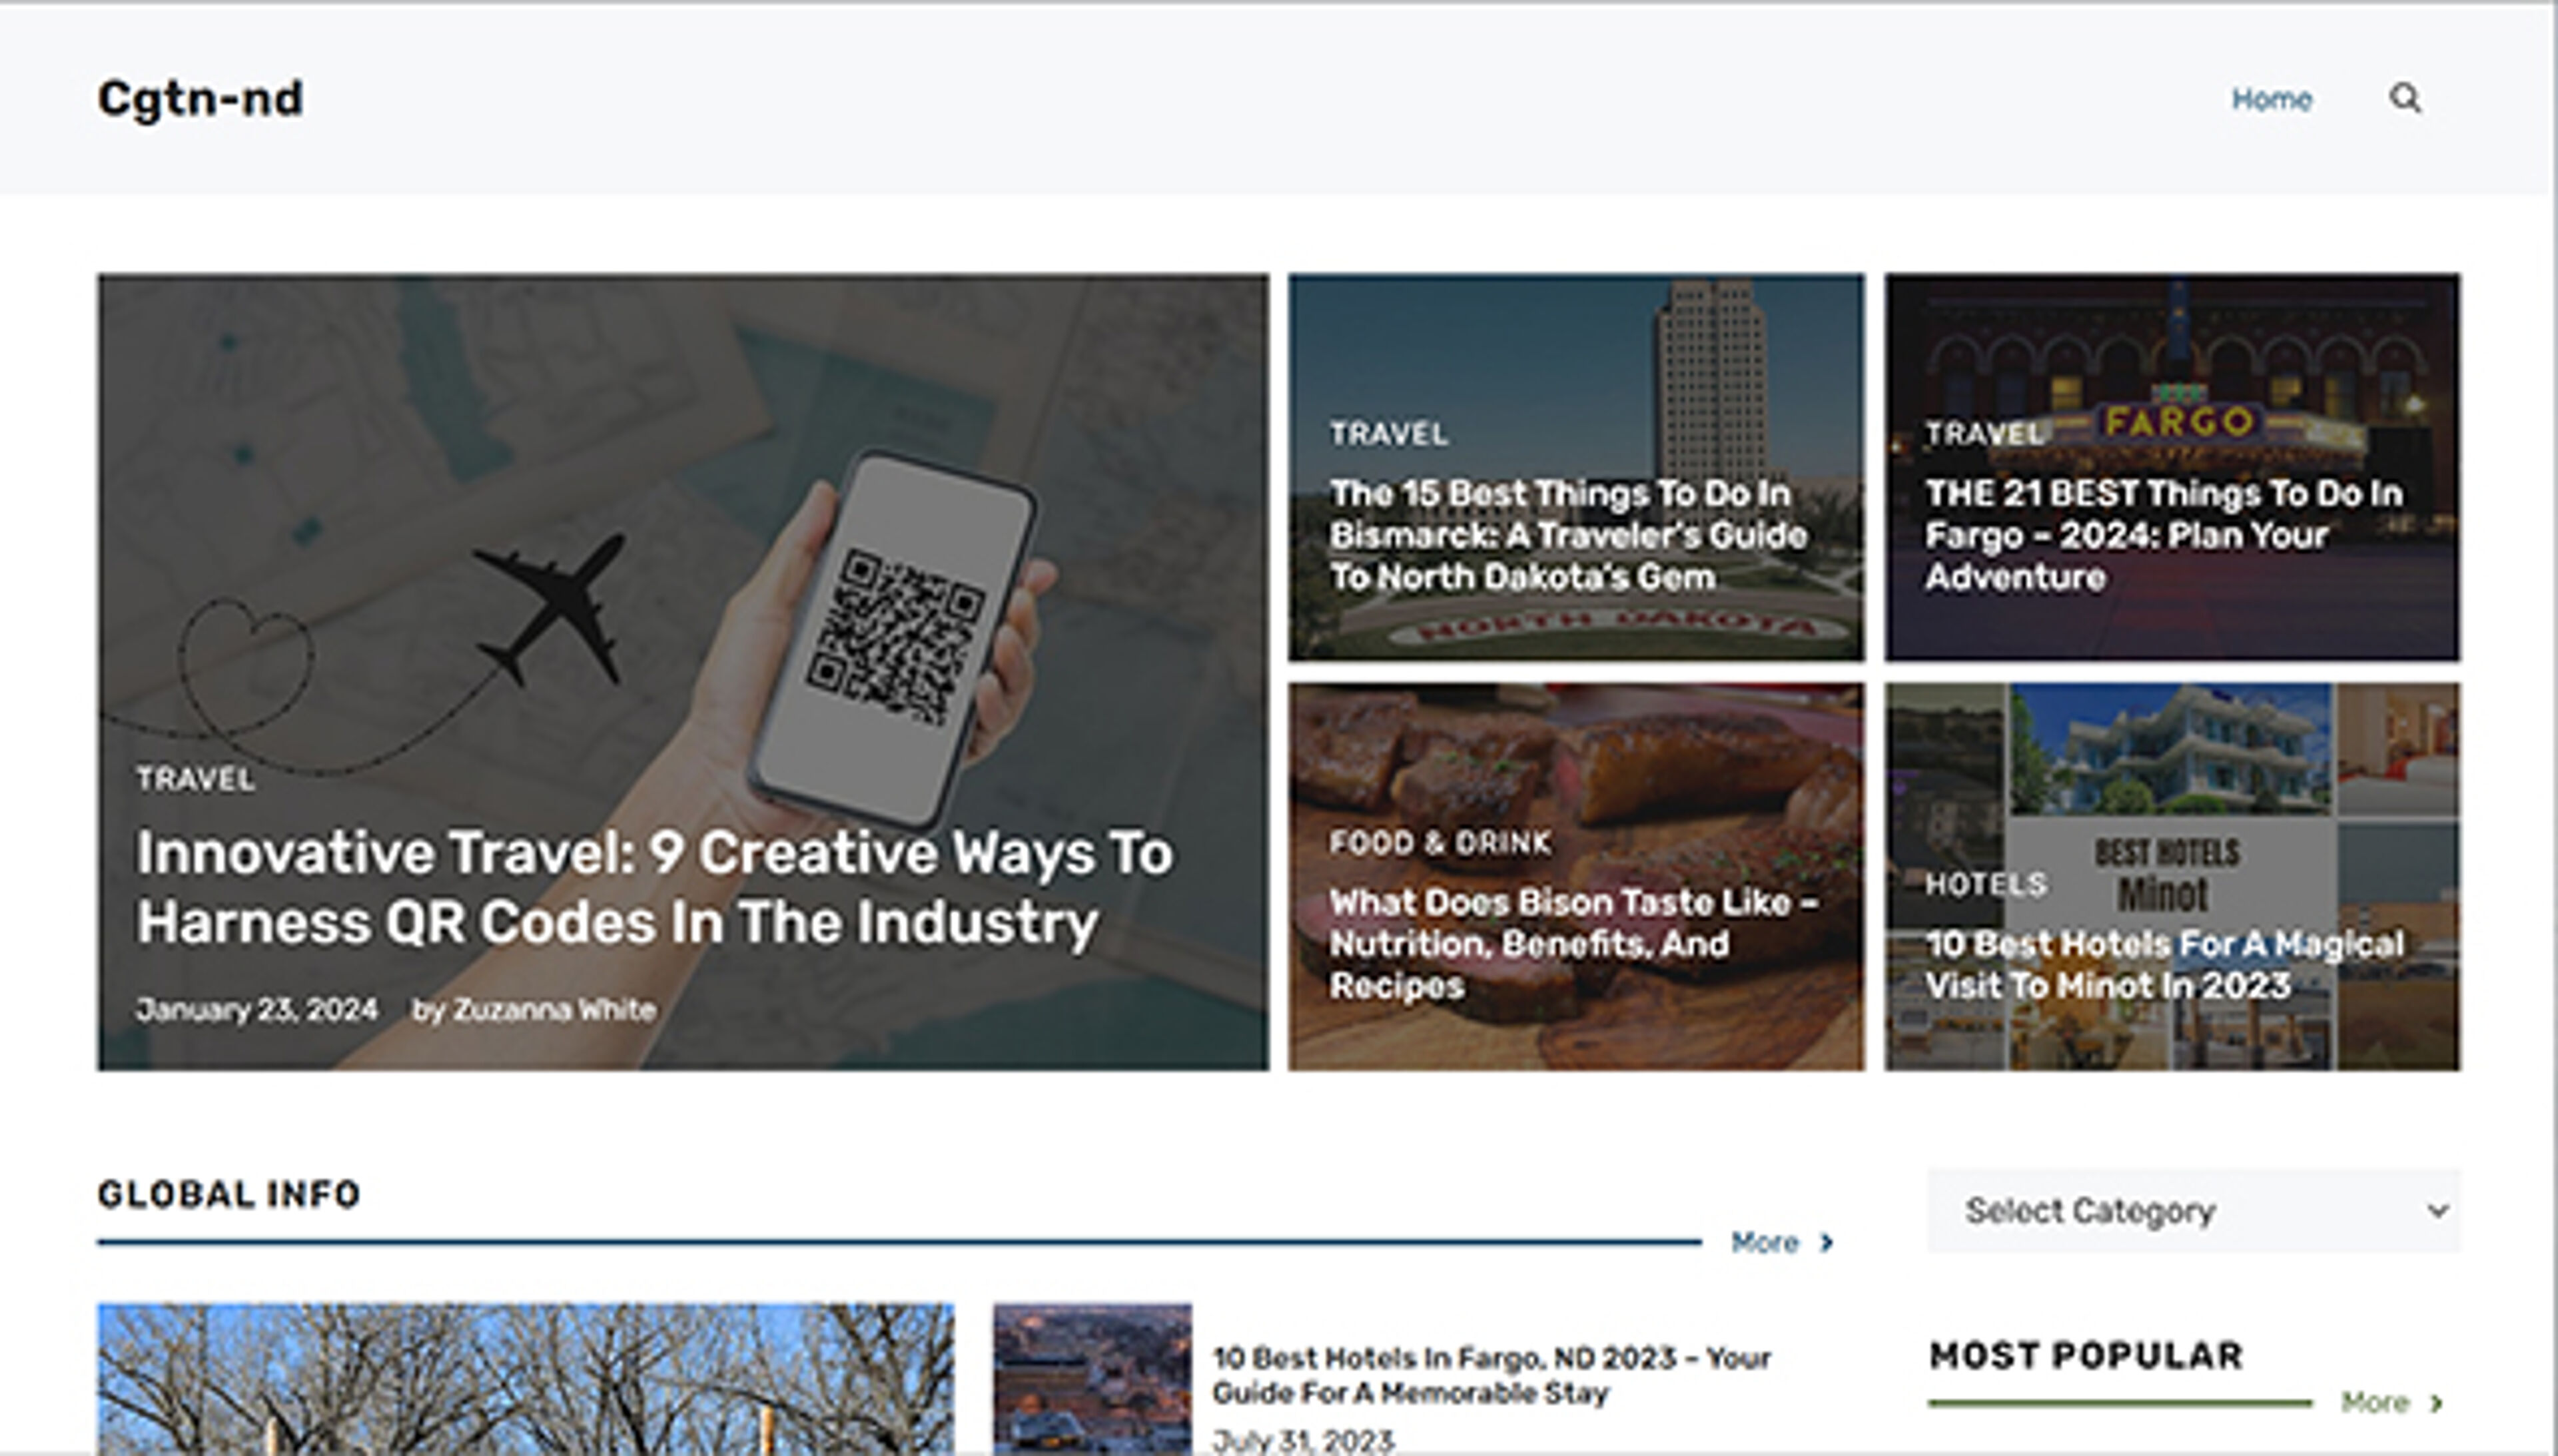The width and height of the screenshot is (2558, 1456).
Task: Click the Global Info More chevron arrow
Action: (1827, 1242)
